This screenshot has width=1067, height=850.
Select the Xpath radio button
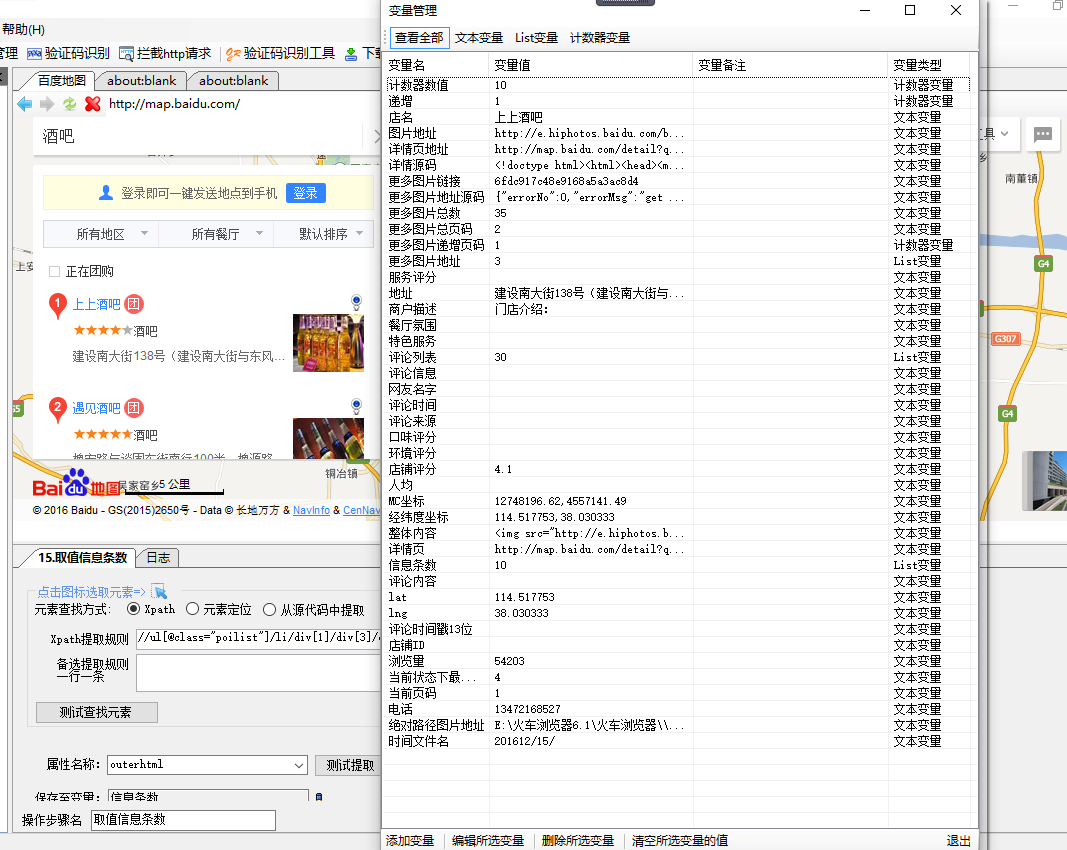point(133,609)
